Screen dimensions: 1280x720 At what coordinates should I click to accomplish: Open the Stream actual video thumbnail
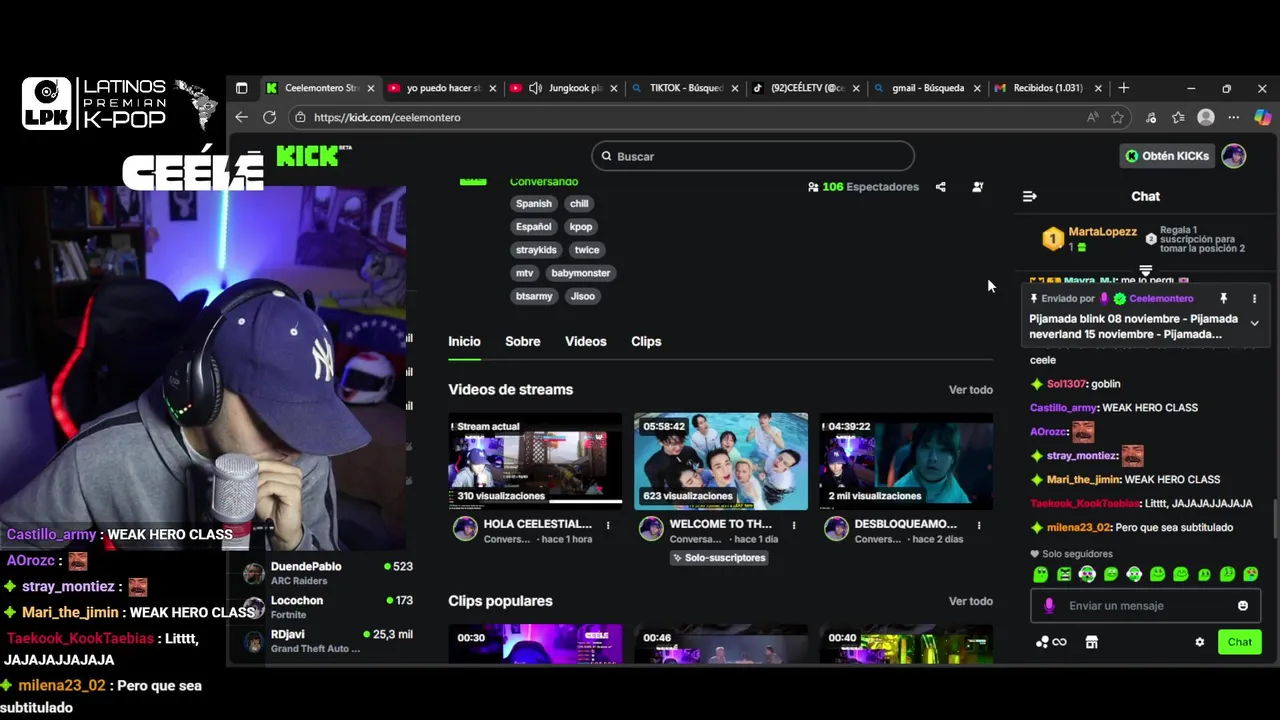(x=535, y=461)
